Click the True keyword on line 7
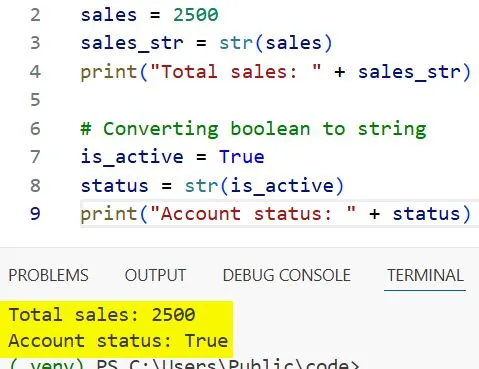 [242, 157]
